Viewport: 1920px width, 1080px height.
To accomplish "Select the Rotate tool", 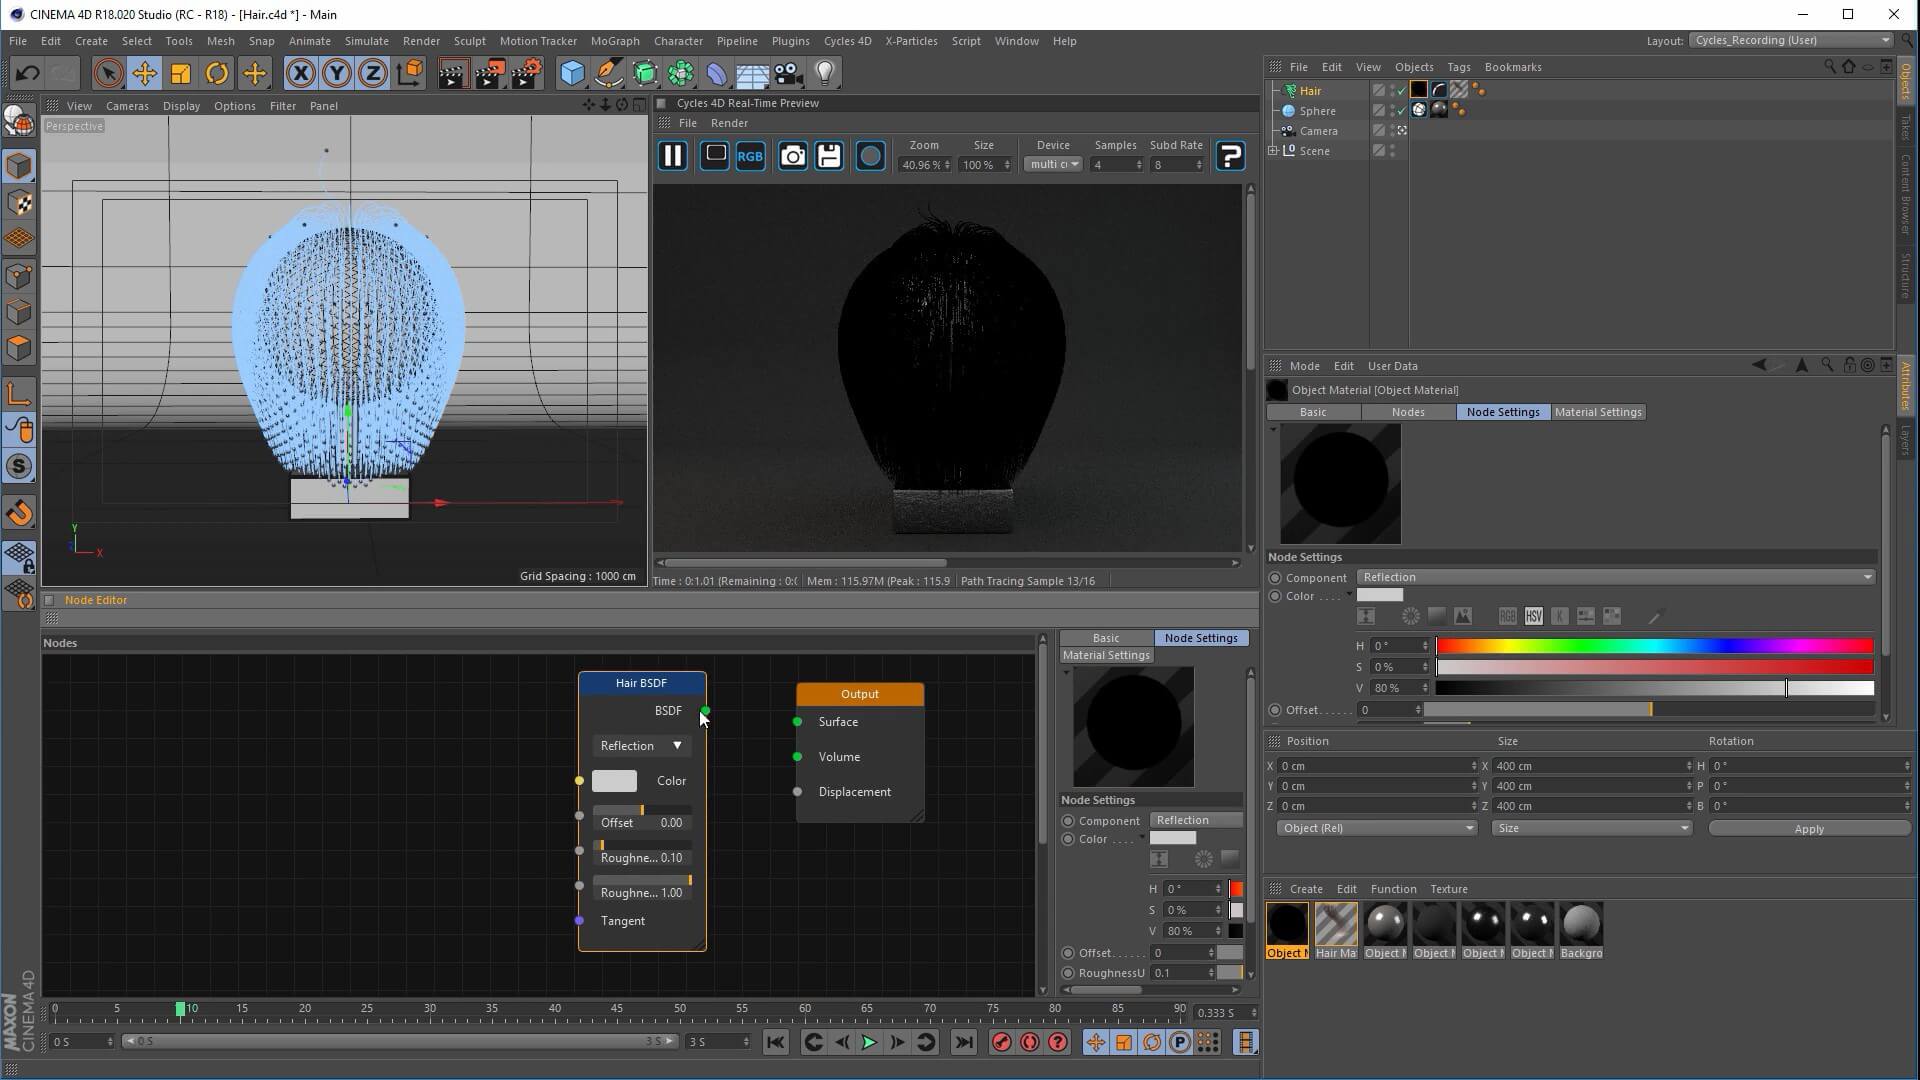I will (217, 73).
